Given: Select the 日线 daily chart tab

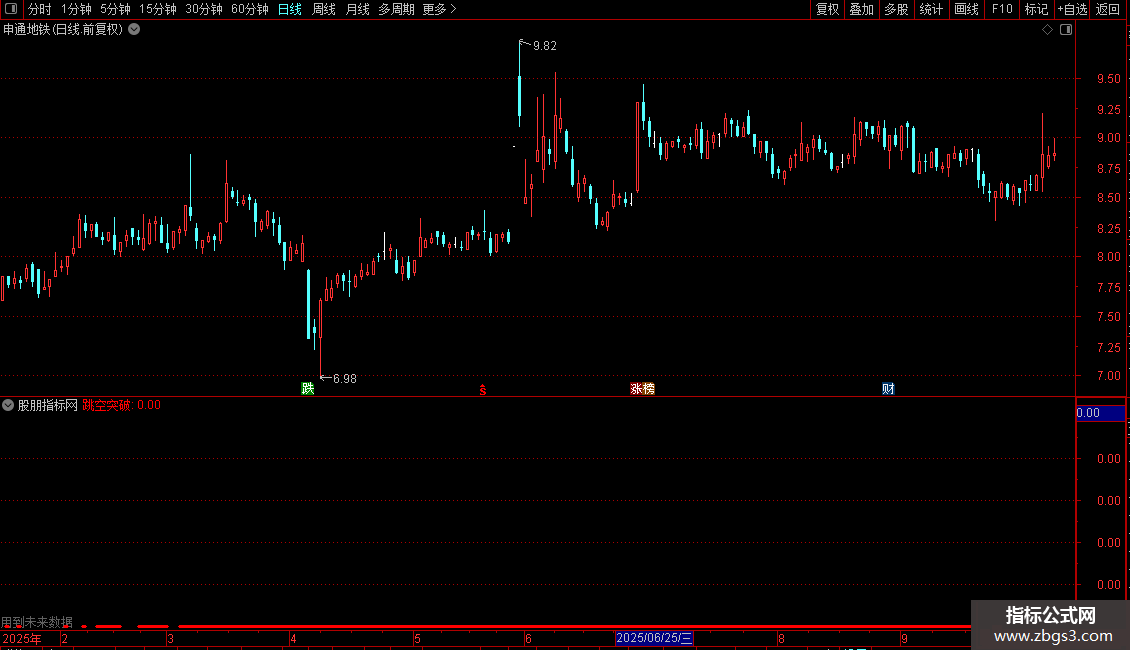Looking at the screenshot, I should (x=290, y=9).
